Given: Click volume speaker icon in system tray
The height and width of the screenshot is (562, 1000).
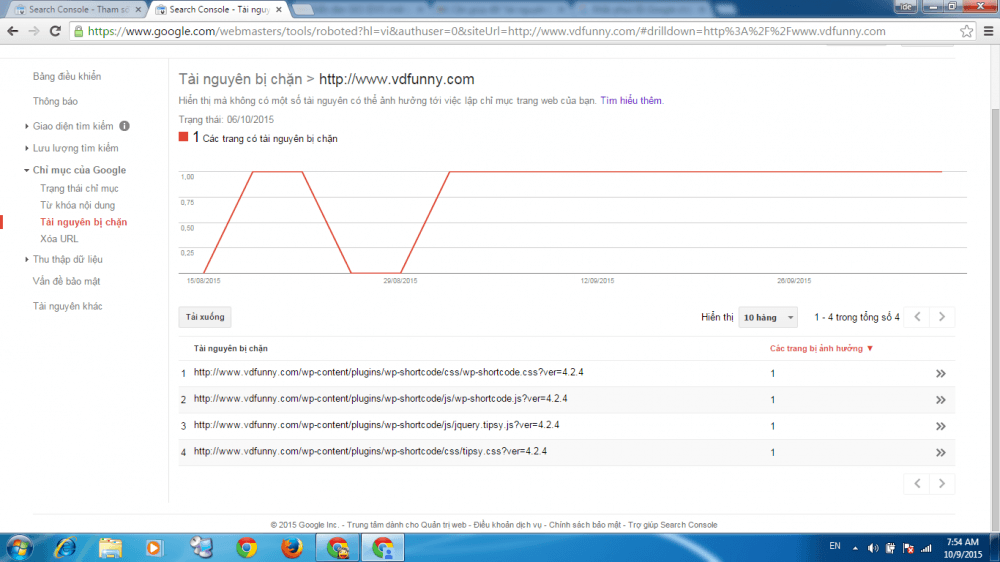Looking at the screenshot, I should pyautogui.click(x=873, y=548).
